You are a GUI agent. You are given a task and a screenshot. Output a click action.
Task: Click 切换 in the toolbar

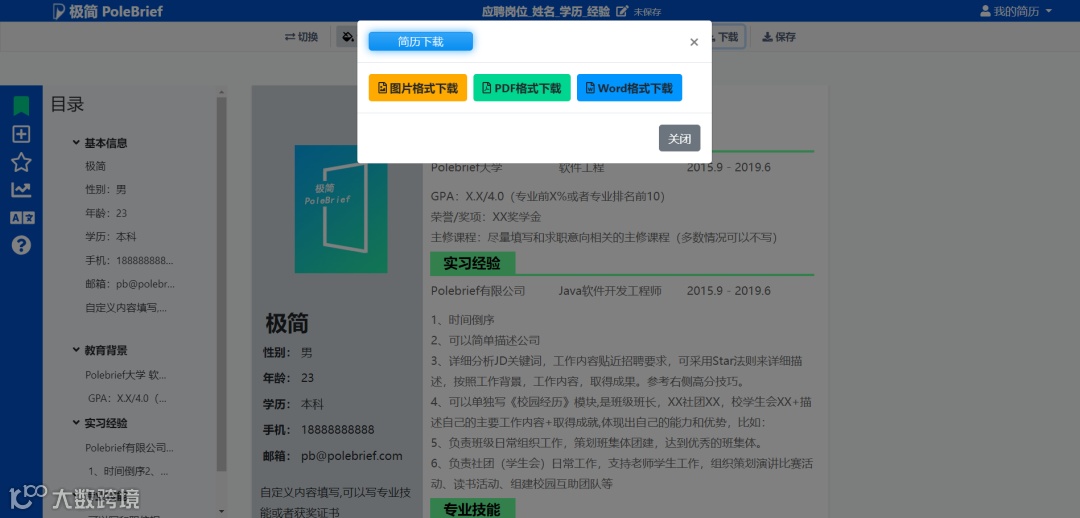pyautogui.click(x=301, y=37)
